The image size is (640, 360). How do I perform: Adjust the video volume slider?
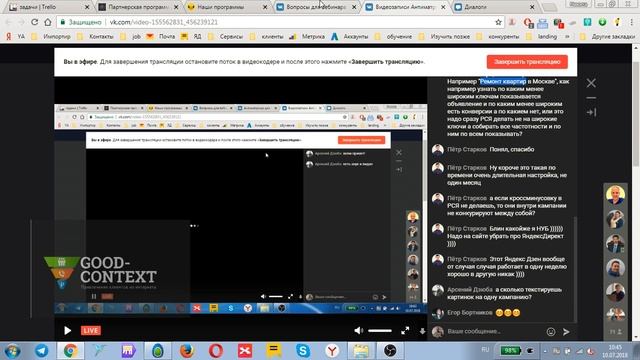pos(380,331)
